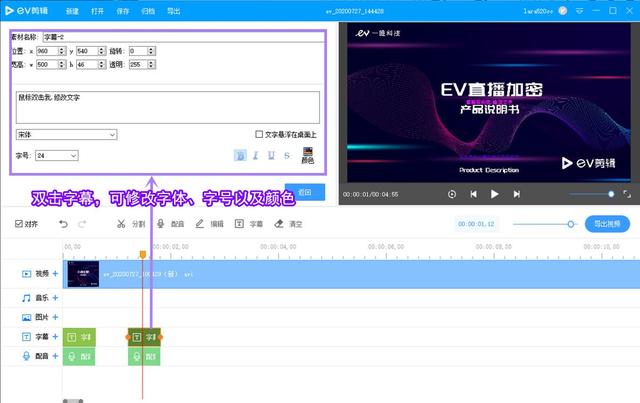Image resolution: width=640 pixels, height=403 pixels.
Task: Click the 配音 microphone toolbar tool
Action: click(x=170, y=224)
